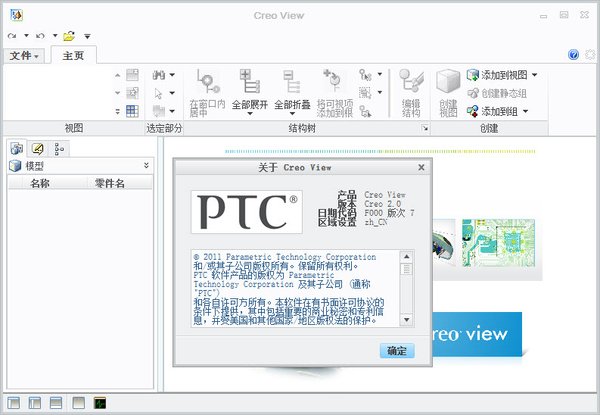Click the circuit board thumbnail in the main window
600x415 pixels.
point(499,243)
